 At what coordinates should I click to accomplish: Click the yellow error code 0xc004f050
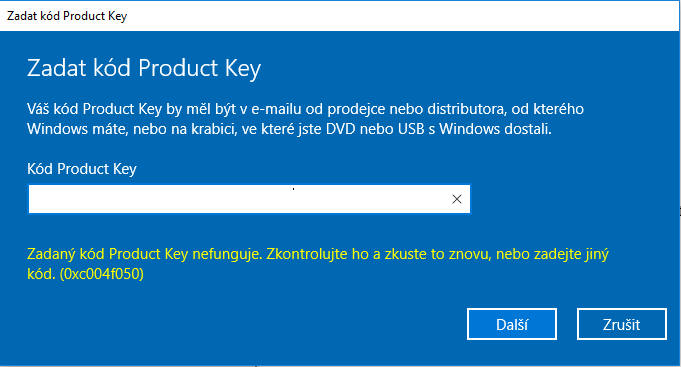102,274
